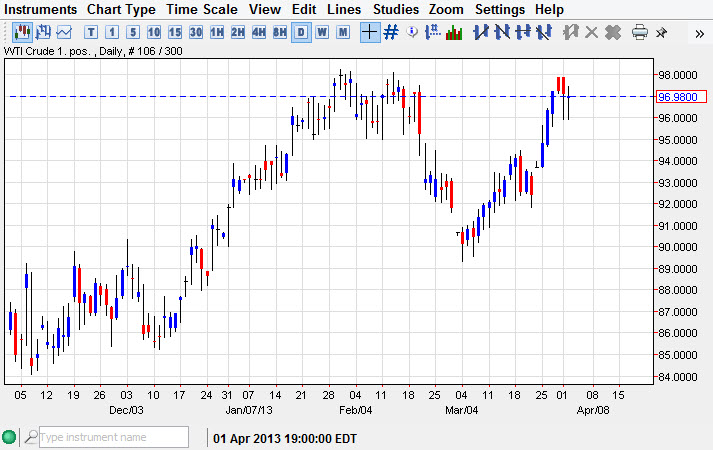This screenshot has width=713, height=450.
Task: Click the pin icon in toolbar
Action: (661, 32)
